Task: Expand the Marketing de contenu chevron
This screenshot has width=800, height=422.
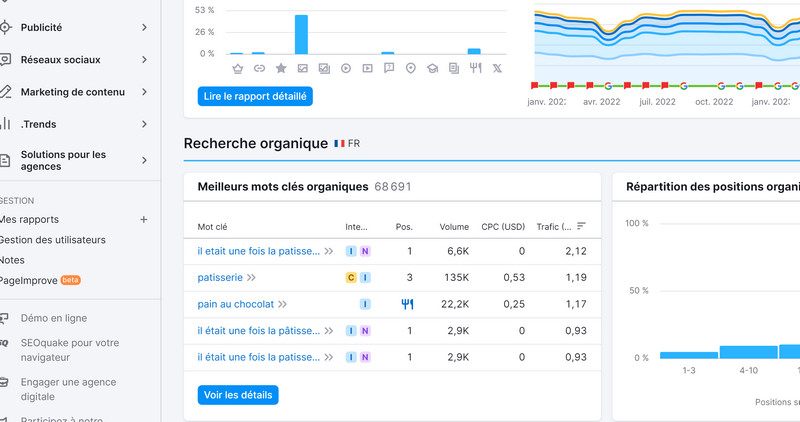Action: [144, 92]
